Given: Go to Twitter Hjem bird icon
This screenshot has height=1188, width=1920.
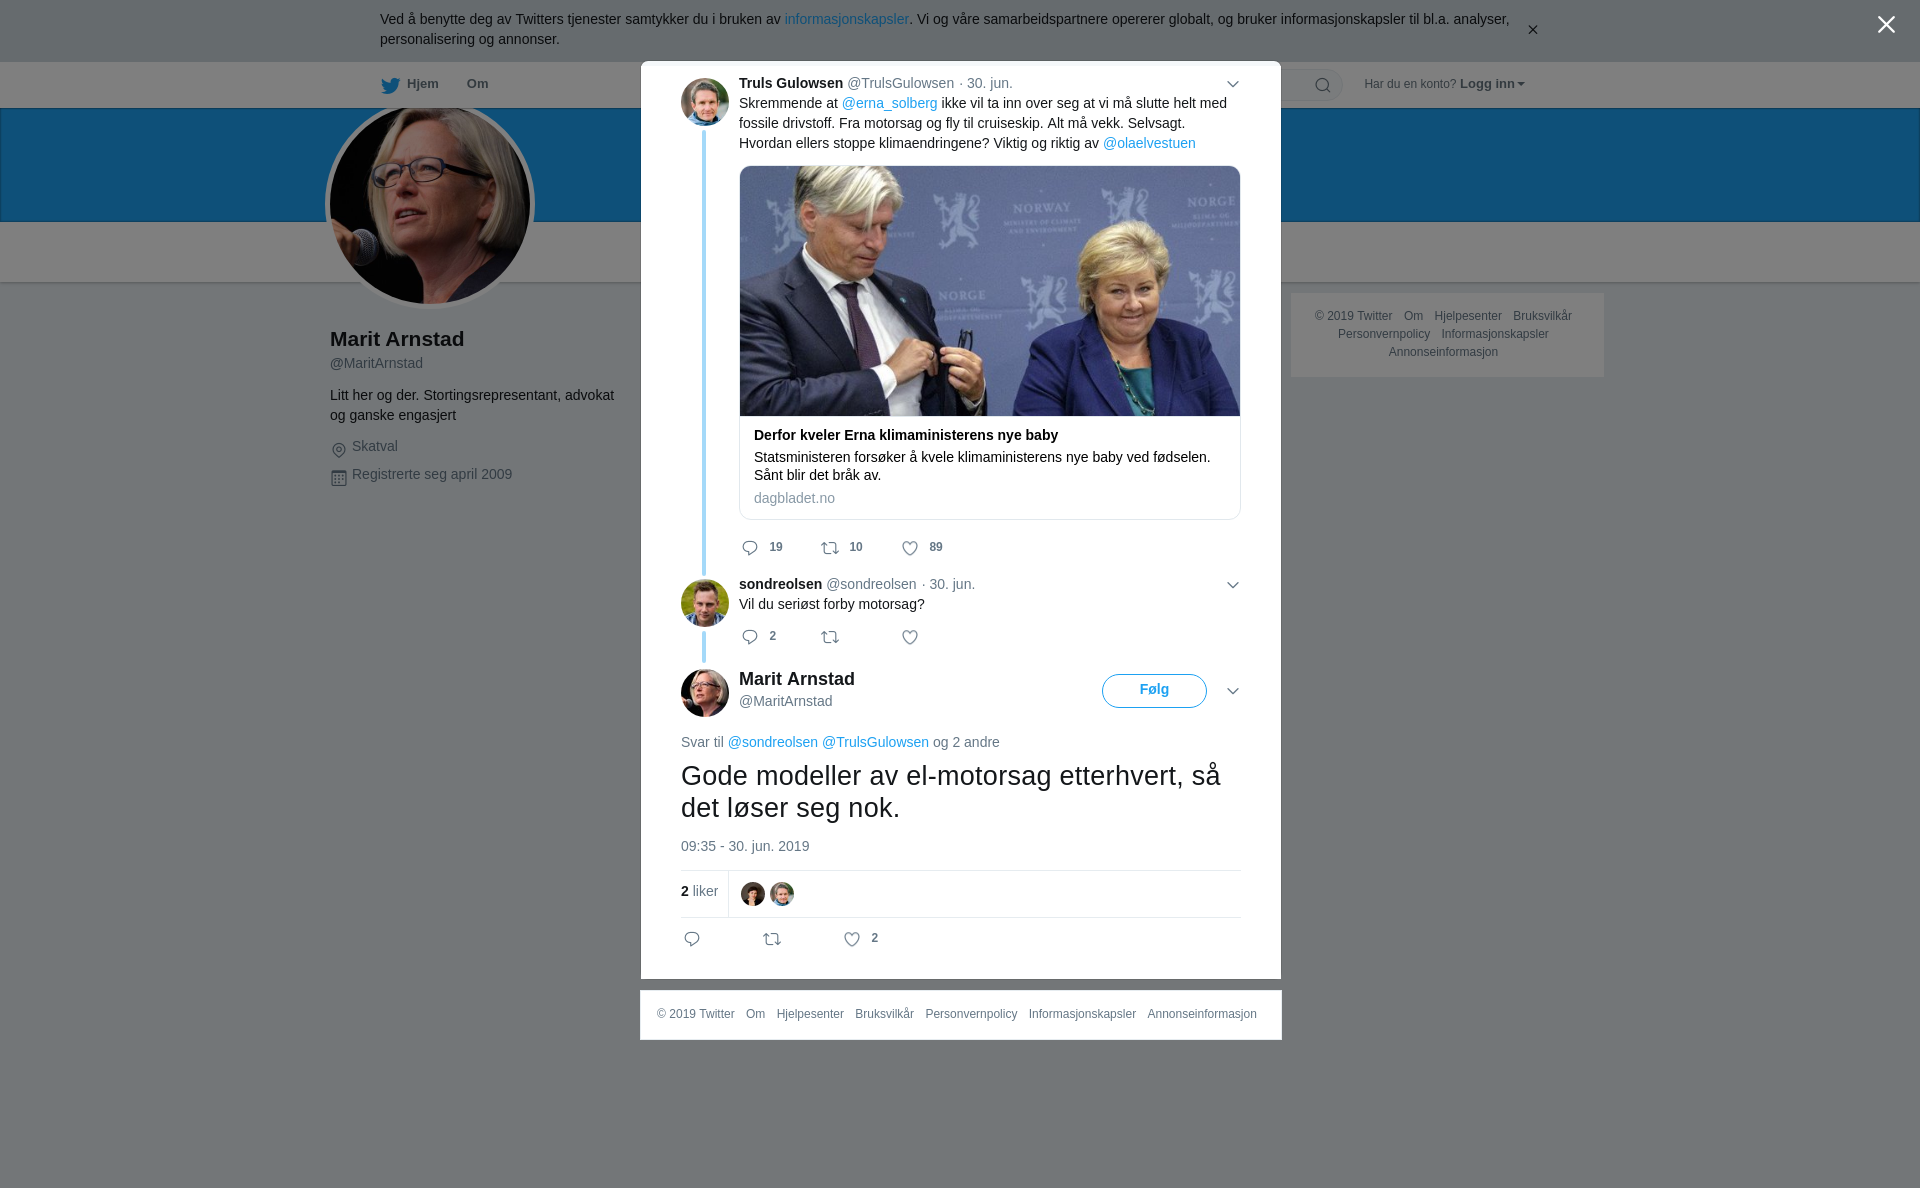Looking at the screenshot, I should point(390,85).
